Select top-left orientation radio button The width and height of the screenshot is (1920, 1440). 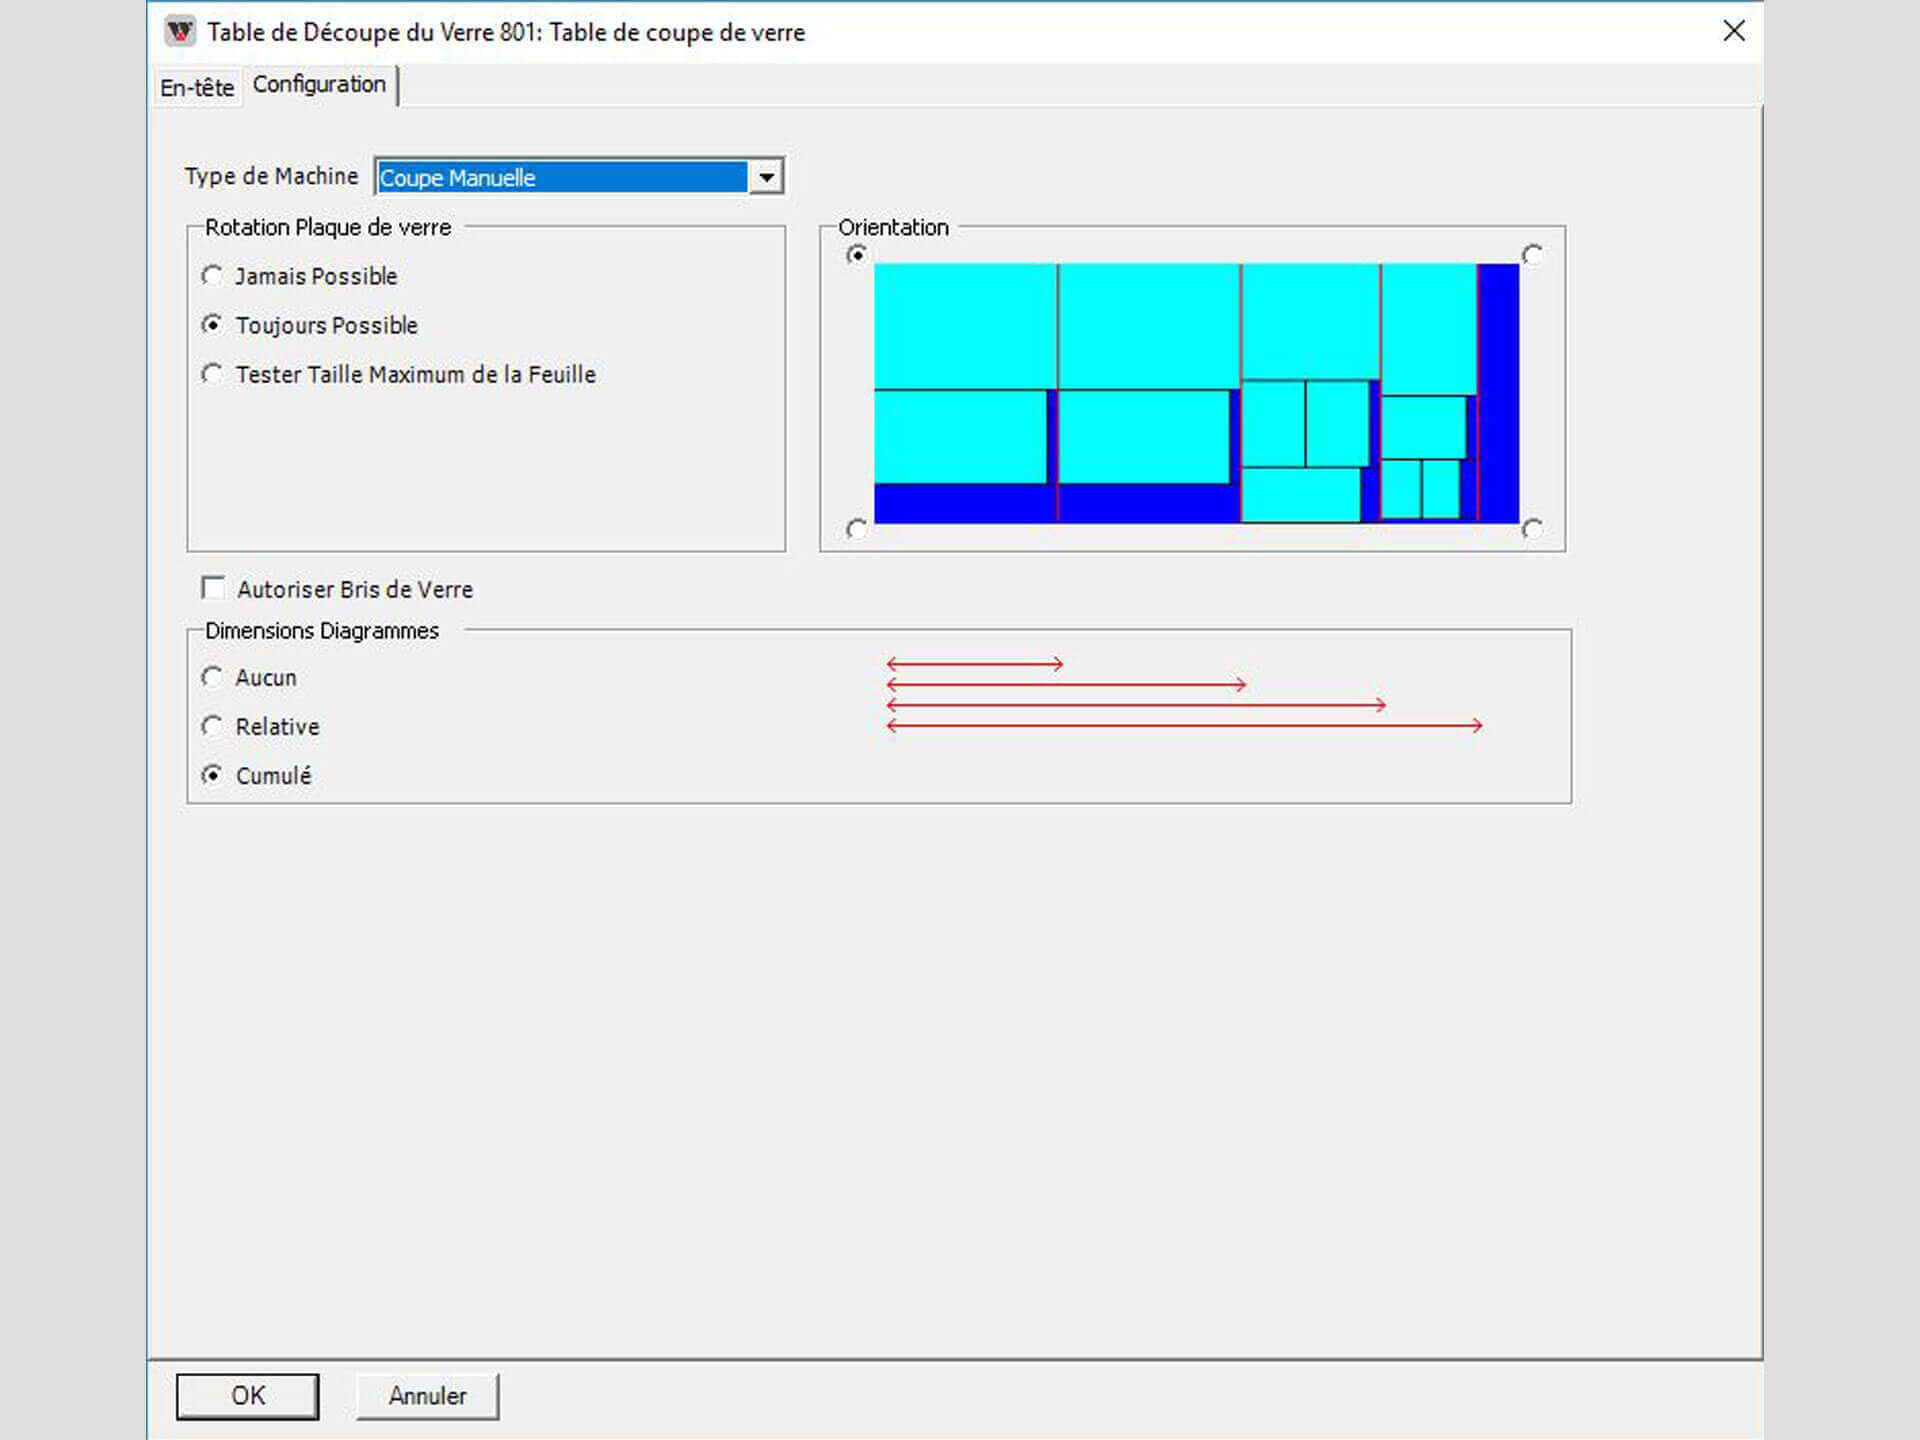[856, 255]
